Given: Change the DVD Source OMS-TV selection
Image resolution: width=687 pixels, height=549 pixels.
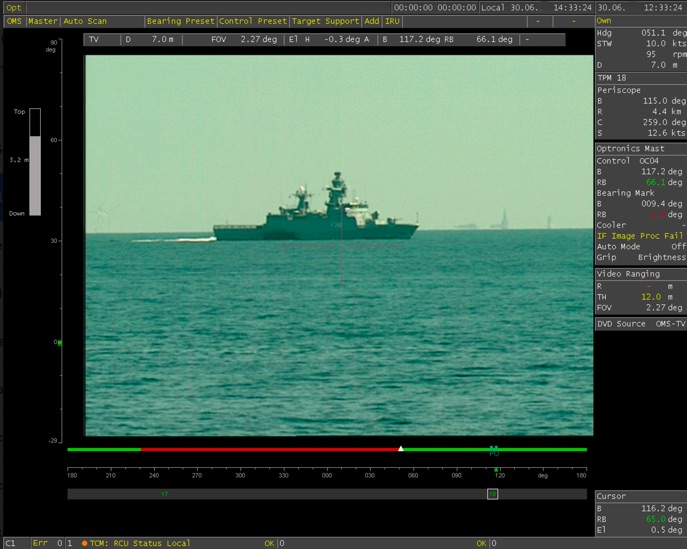Looking at the screenshot, I should point(641,324).
